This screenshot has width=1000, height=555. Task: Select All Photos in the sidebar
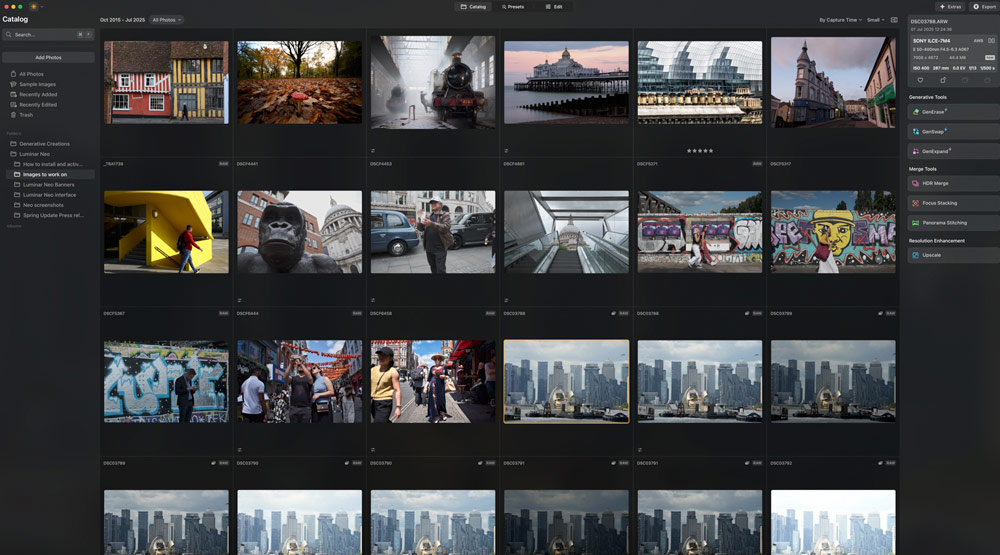pyautogui.click(x=27, y=74)
